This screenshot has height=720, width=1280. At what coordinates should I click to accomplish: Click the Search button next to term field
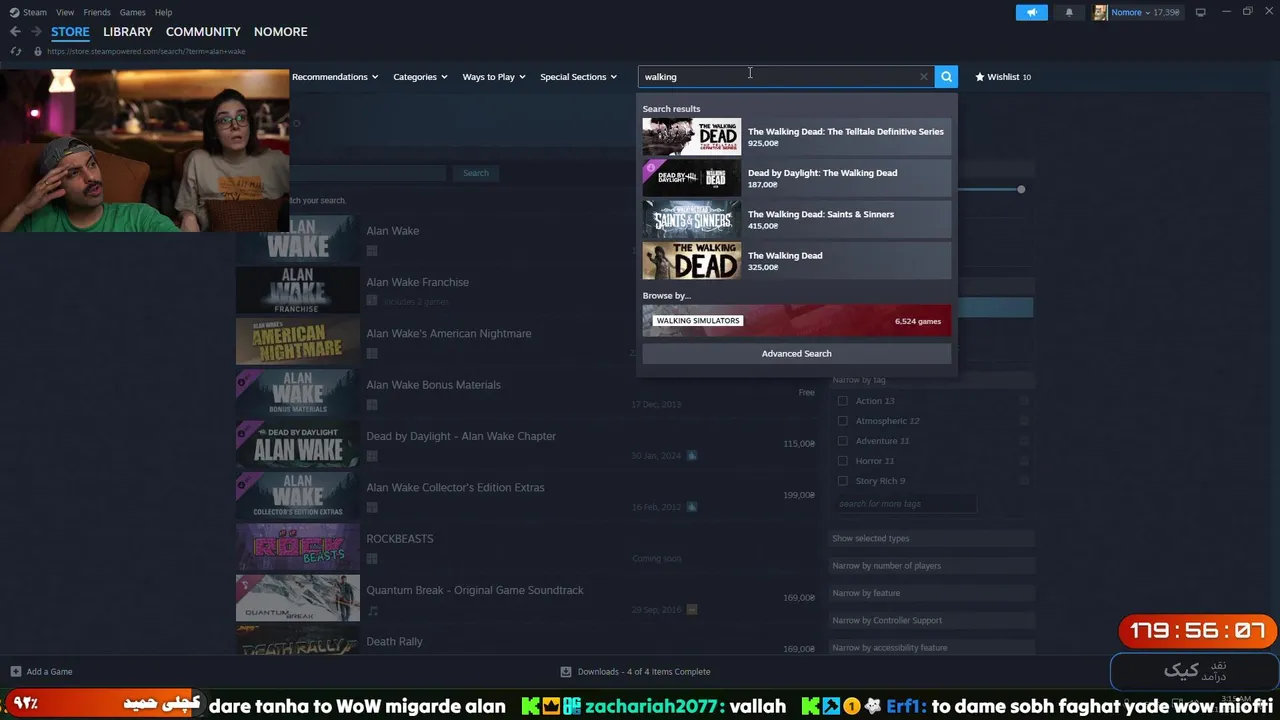pos(476,173)
